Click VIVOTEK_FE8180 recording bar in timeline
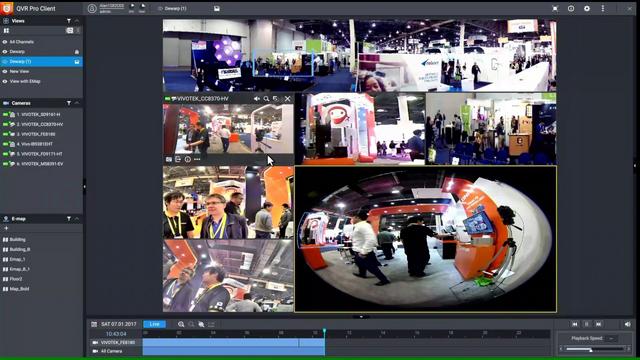Image resolution: width=640 pixels, height=360 pixels. [x=233, y=342]
